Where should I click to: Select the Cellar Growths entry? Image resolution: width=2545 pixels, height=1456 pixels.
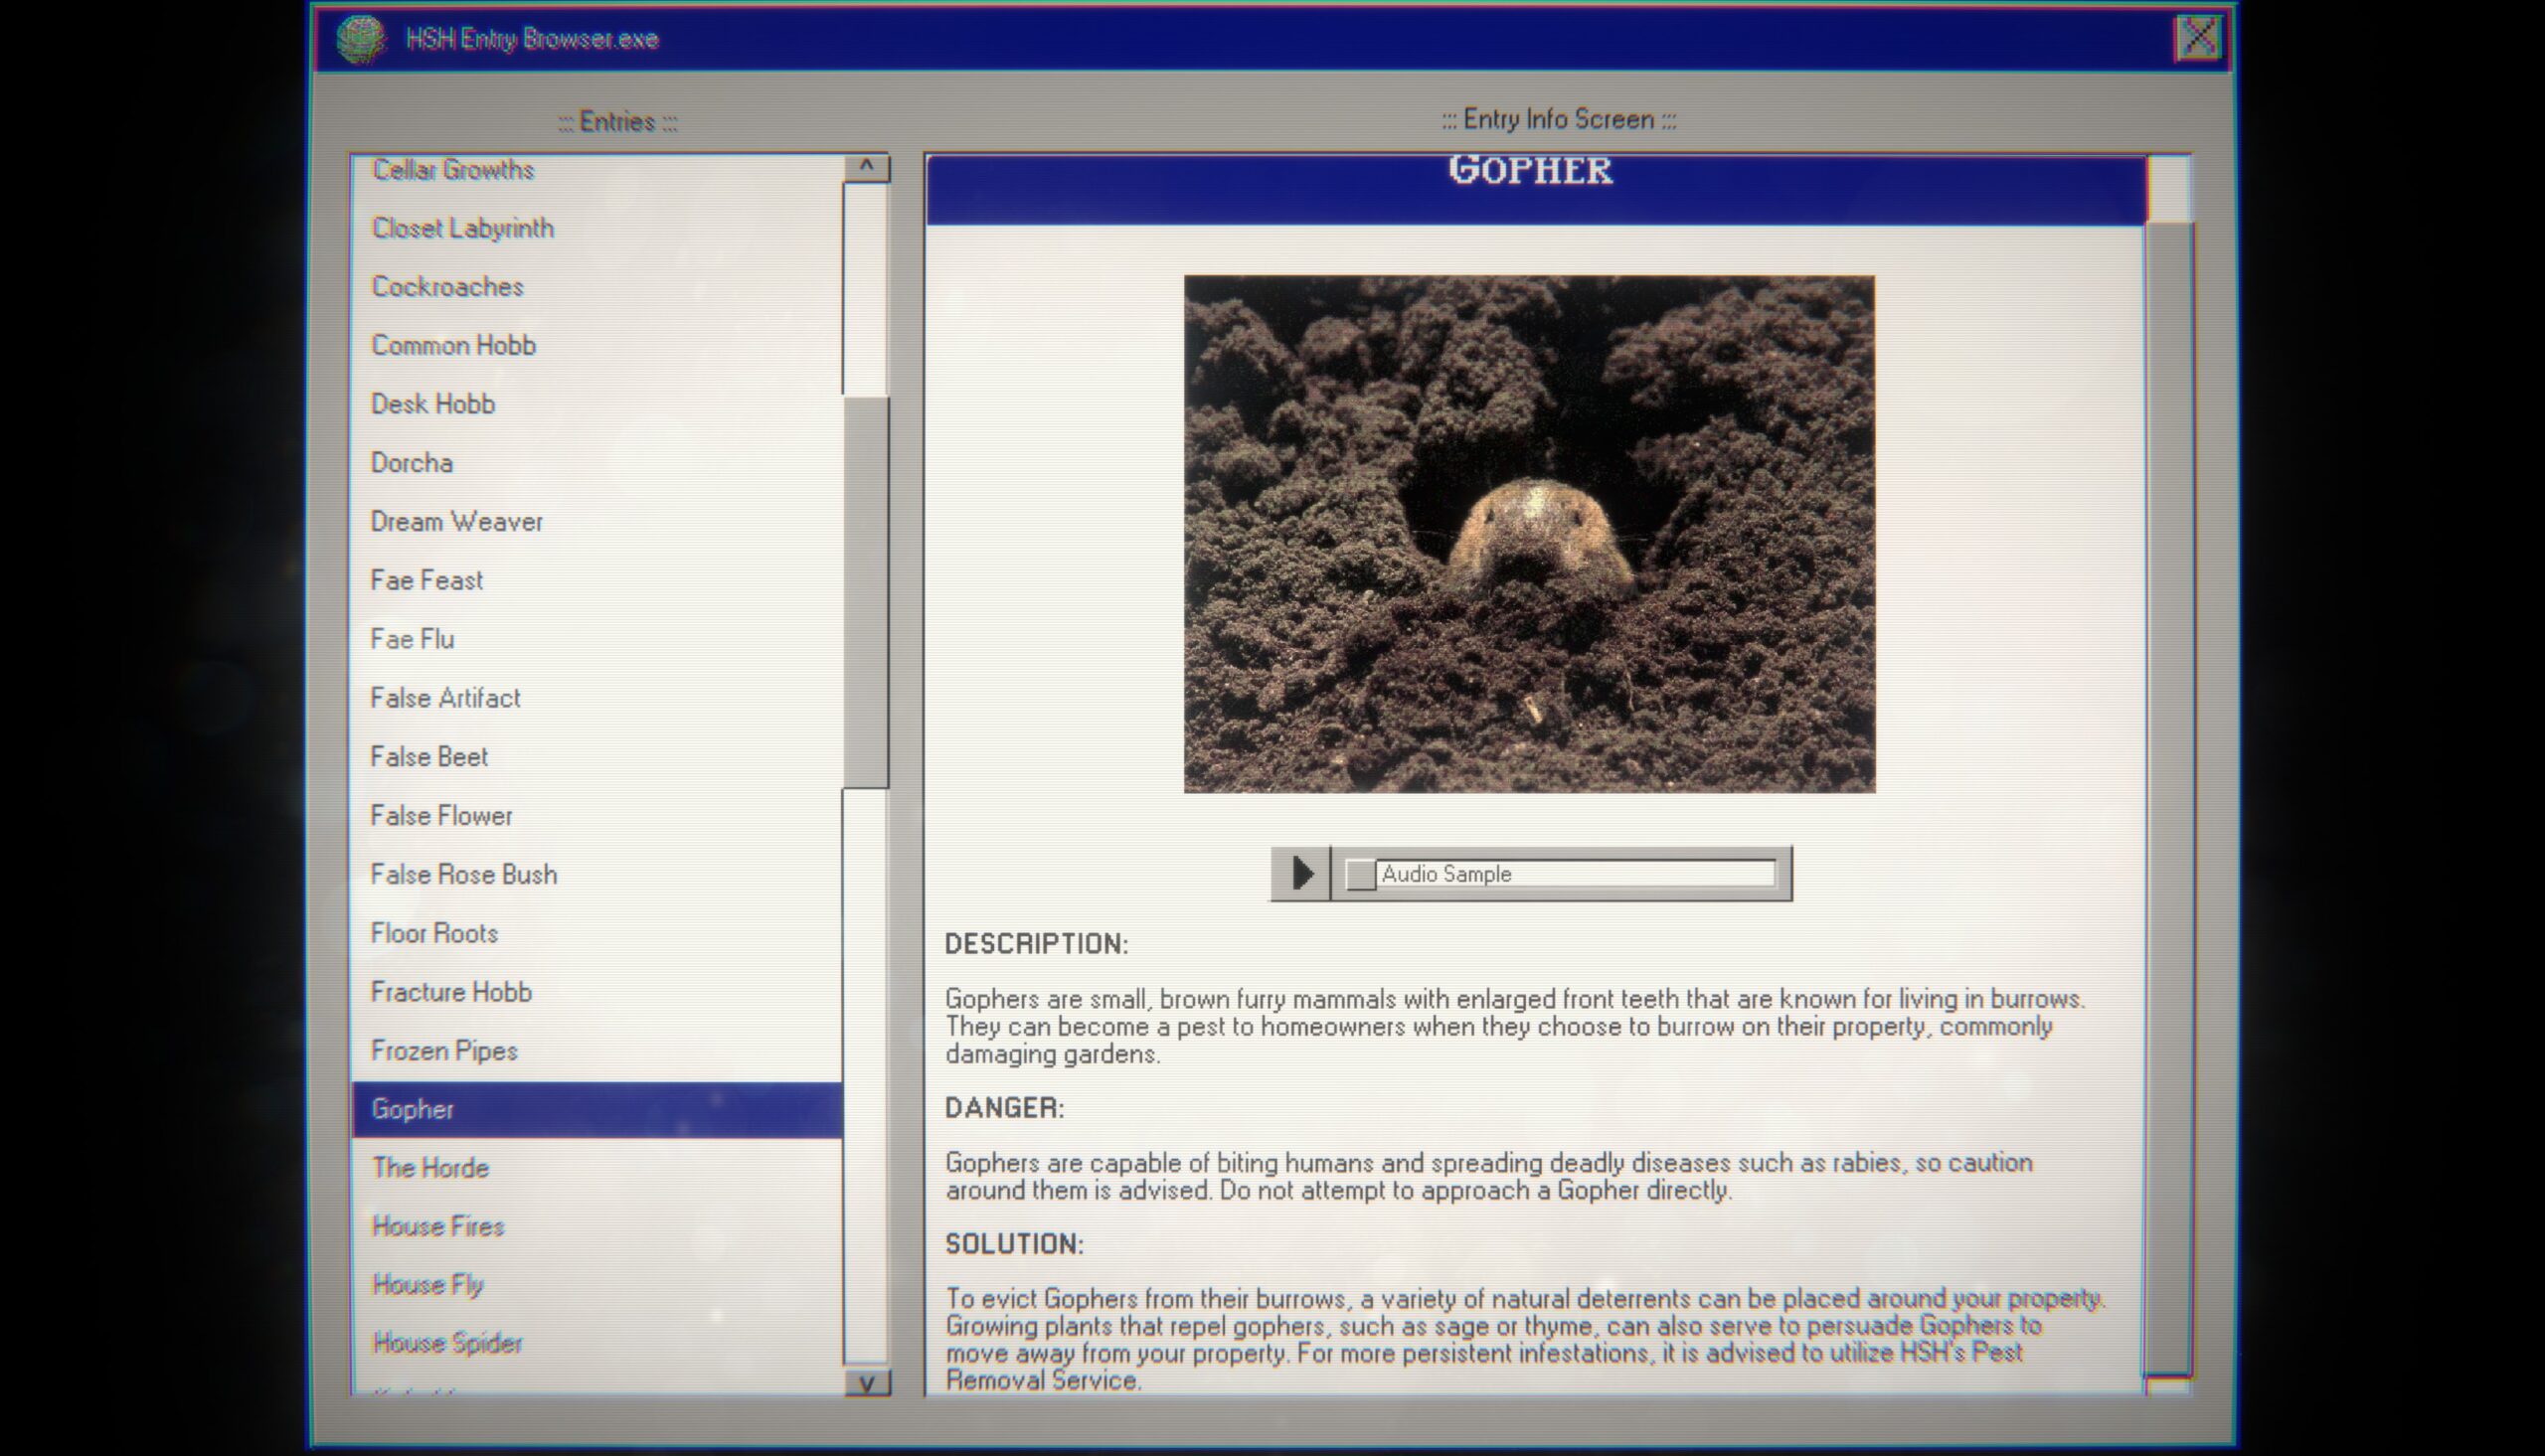454,168
